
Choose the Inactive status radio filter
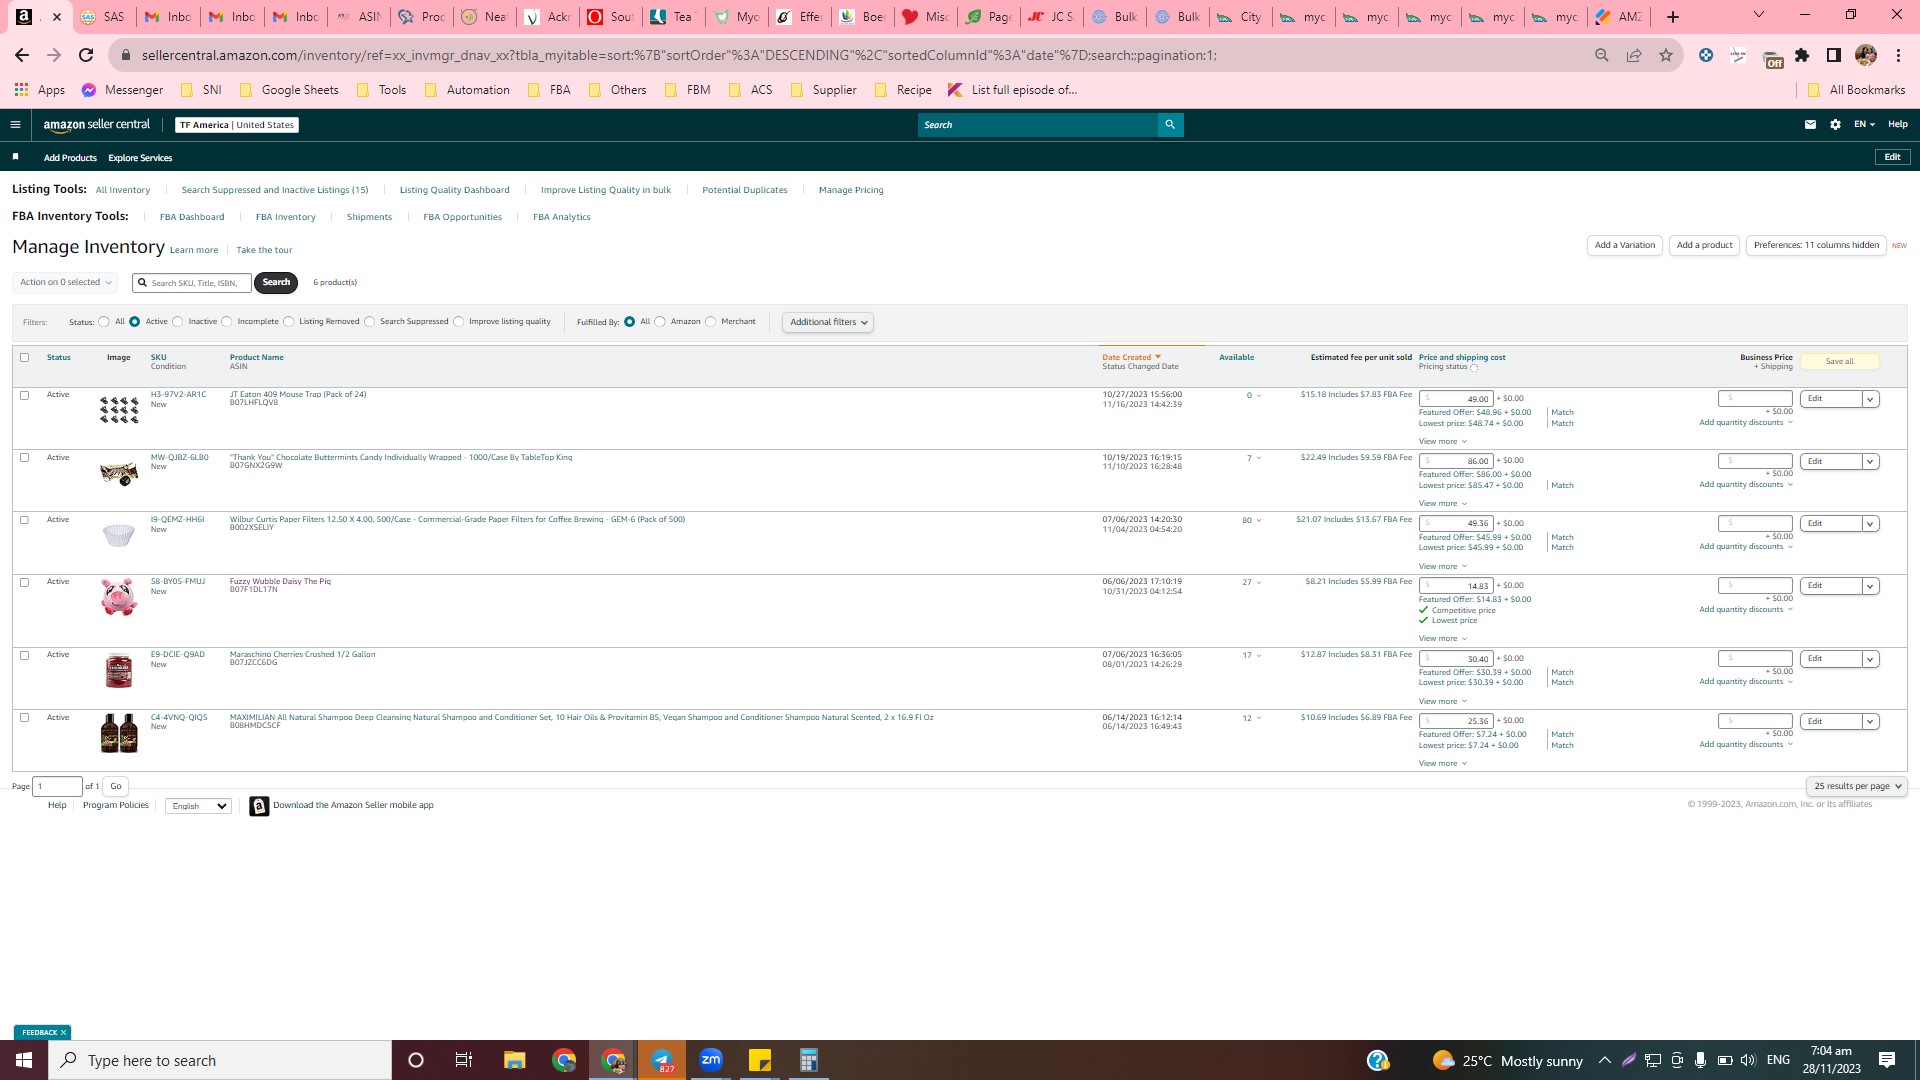178,322
